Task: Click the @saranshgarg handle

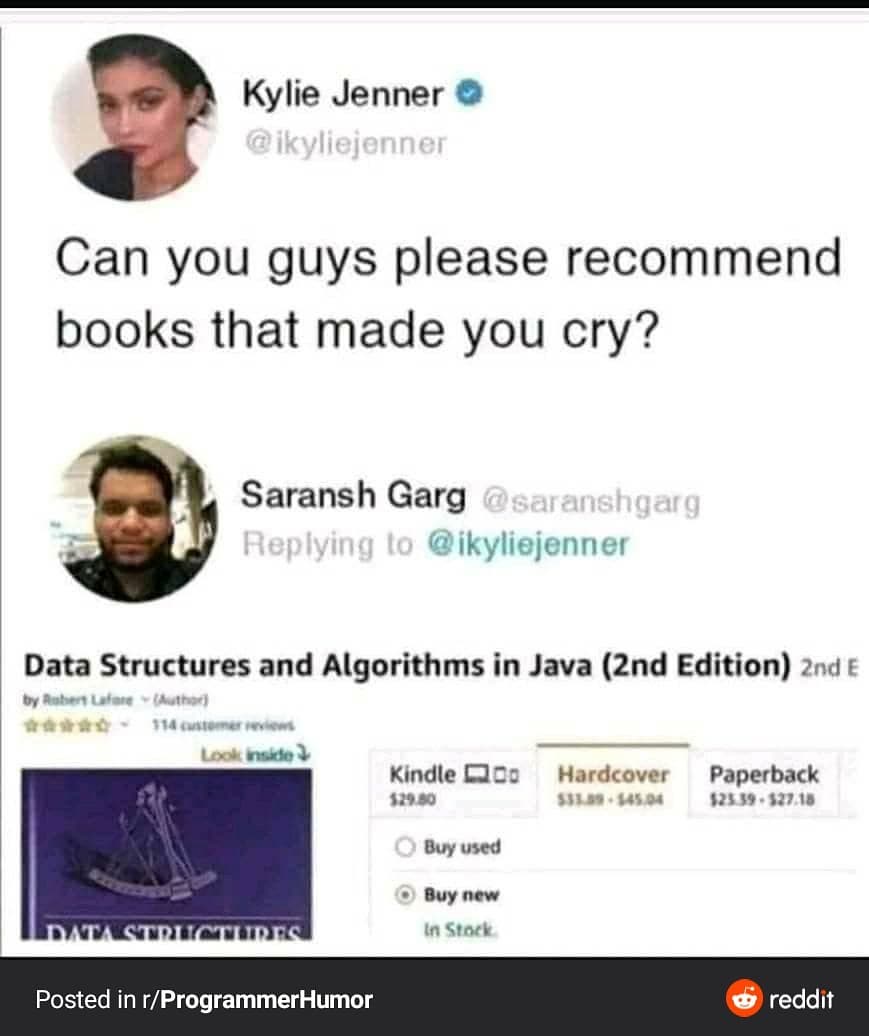Action: [591, 502]
